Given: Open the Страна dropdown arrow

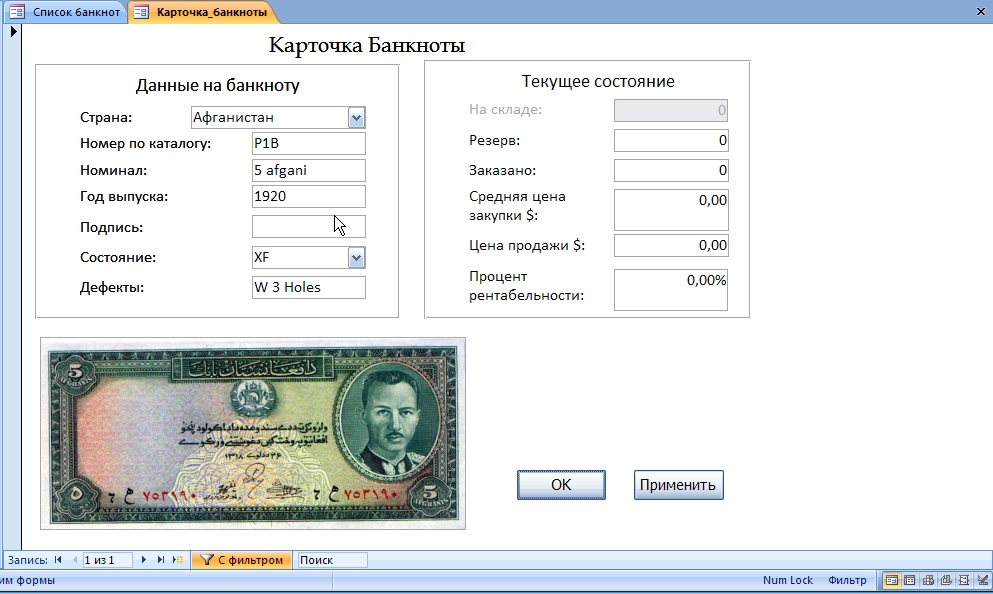Looking at the screenshot, I should (x=357, y=118).
